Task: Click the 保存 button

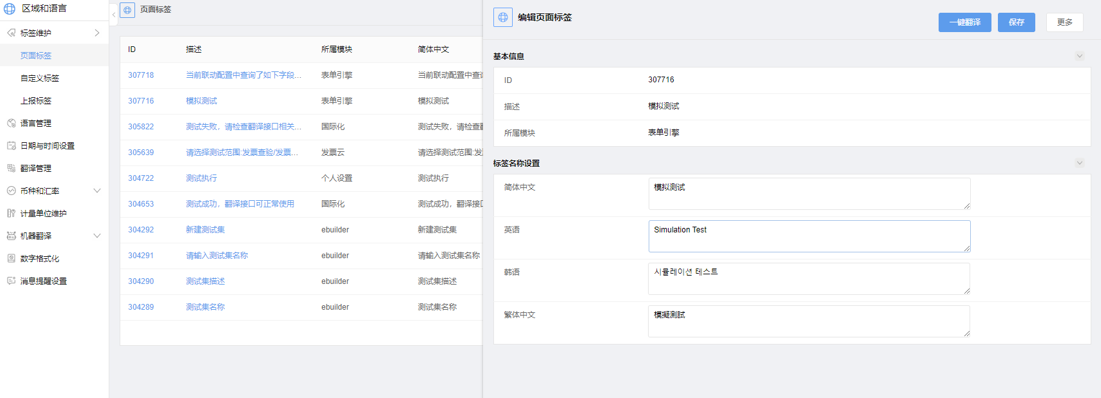Action: click(1016, 22)
